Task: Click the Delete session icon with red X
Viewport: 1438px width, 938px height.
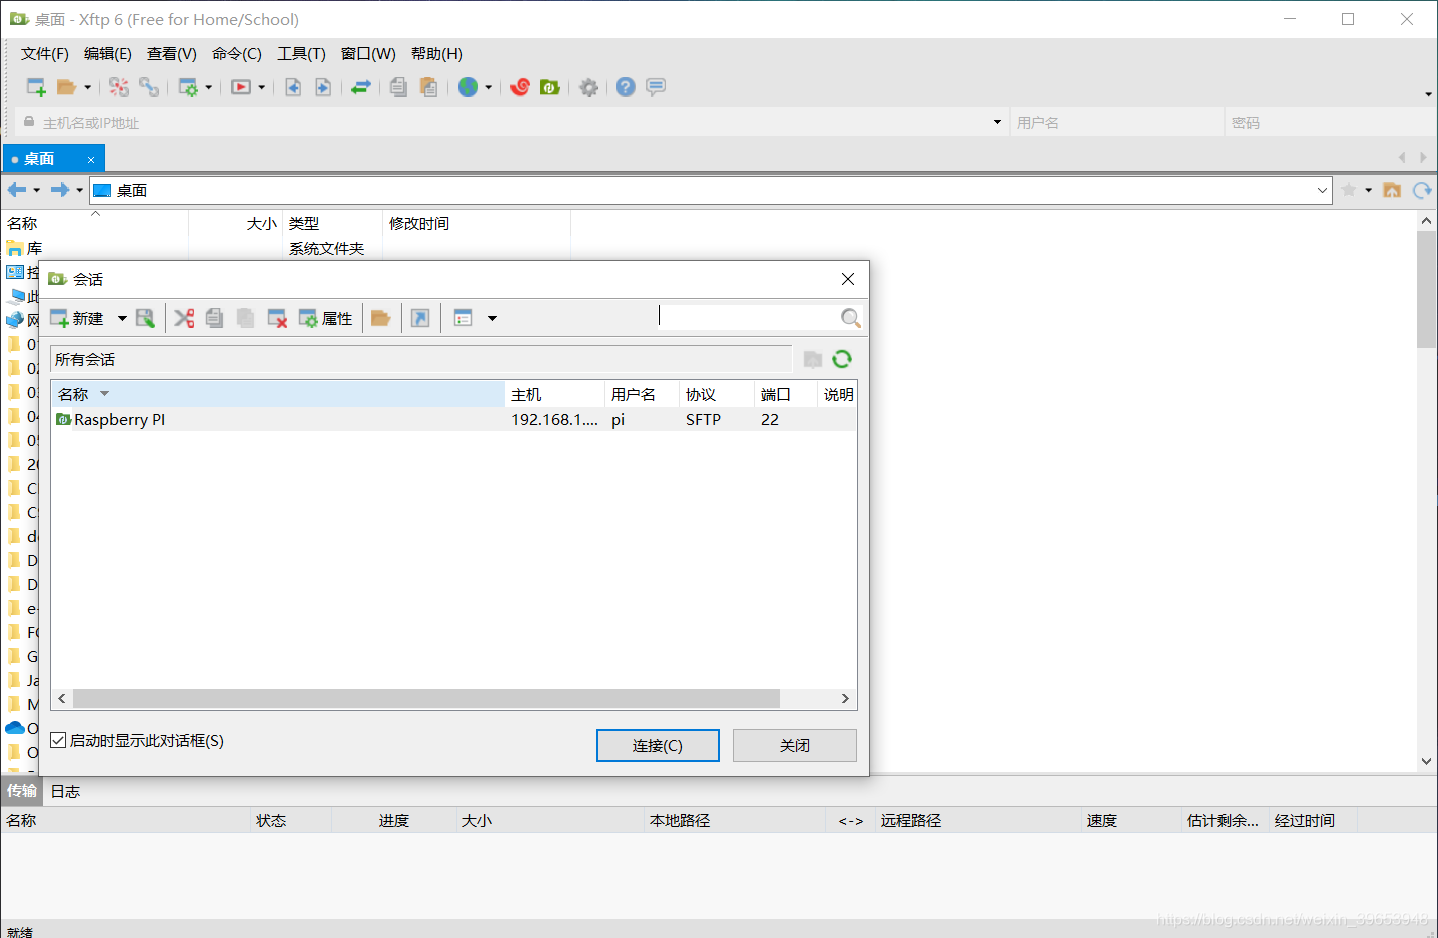Action: (277, 318)
